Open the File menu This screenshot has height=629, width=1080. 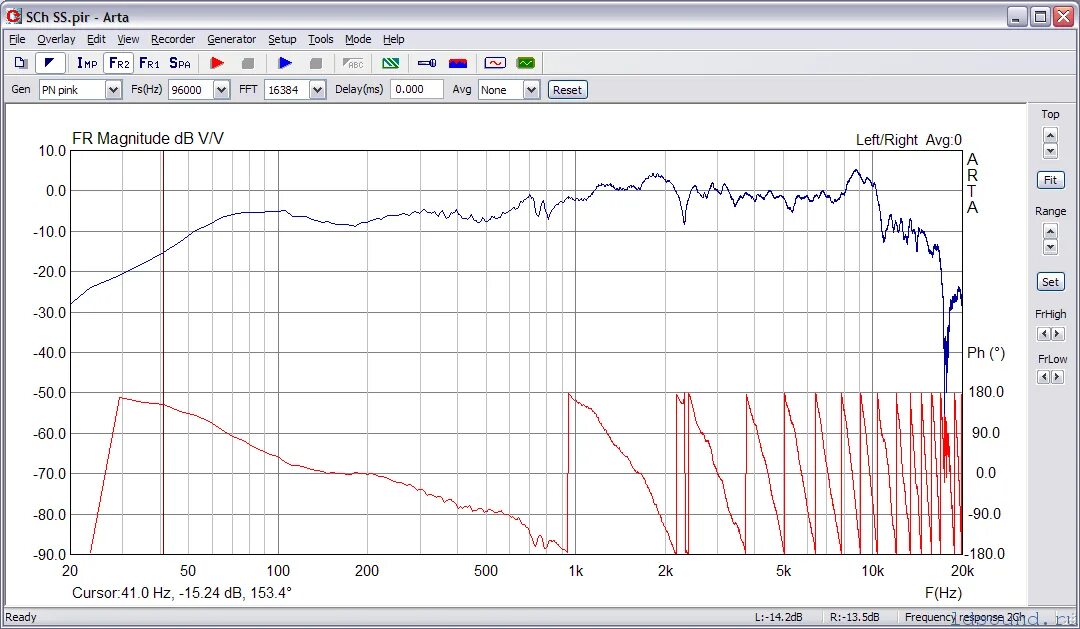[x=17, y=39]
